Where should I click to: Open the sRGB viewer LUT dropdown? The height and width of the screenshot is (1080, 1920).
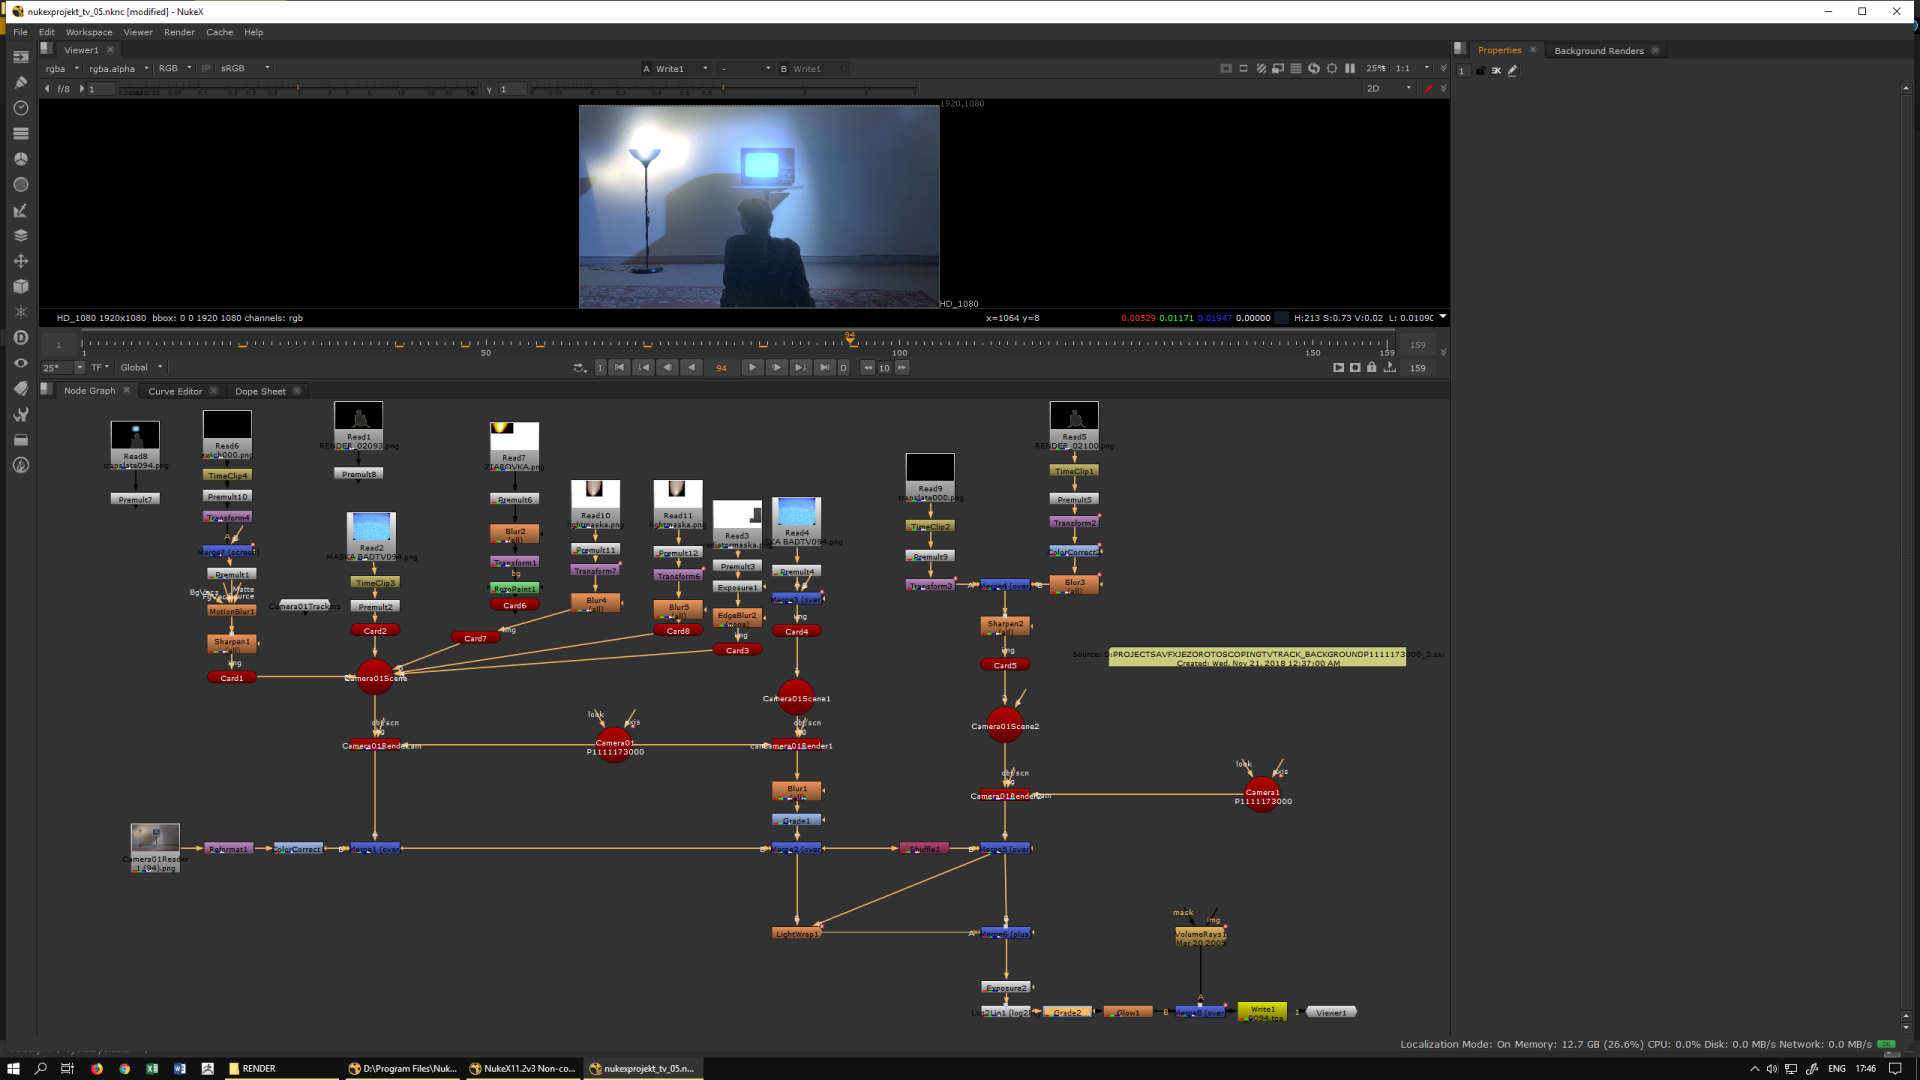pyautogui.click(x=245, y=69)
